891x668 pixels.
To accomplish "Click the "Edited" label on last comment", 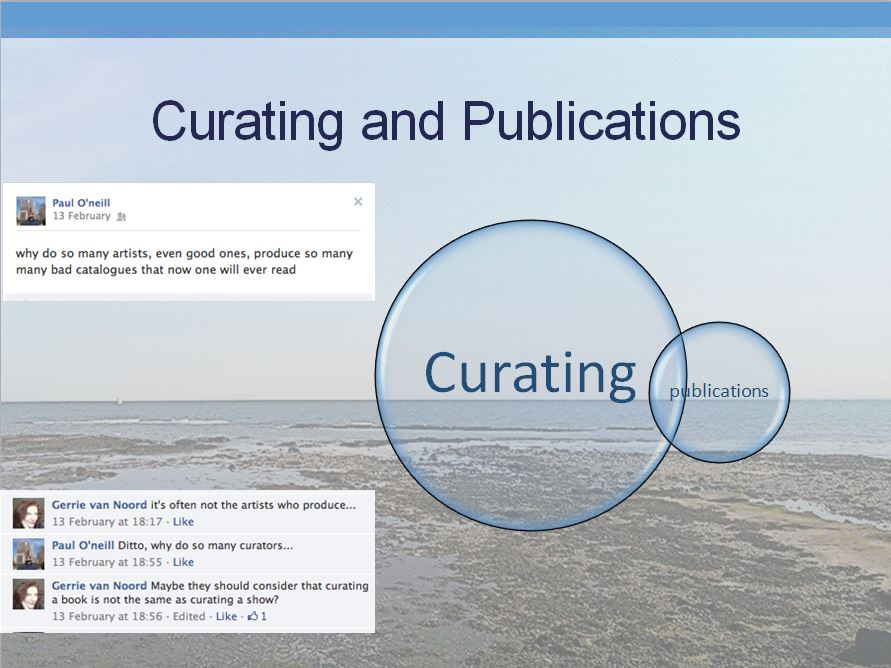I will point(189,617).
